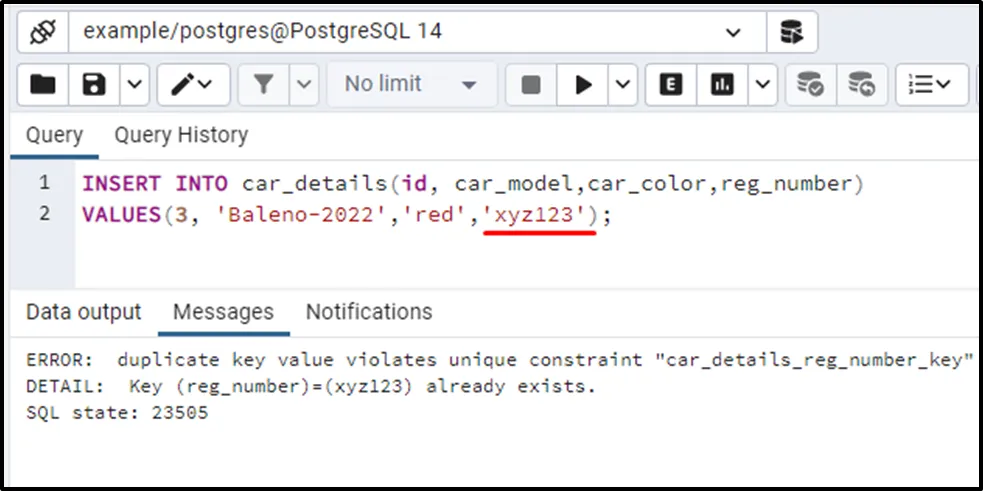Click the Stop query button

[x=531, y=85]
